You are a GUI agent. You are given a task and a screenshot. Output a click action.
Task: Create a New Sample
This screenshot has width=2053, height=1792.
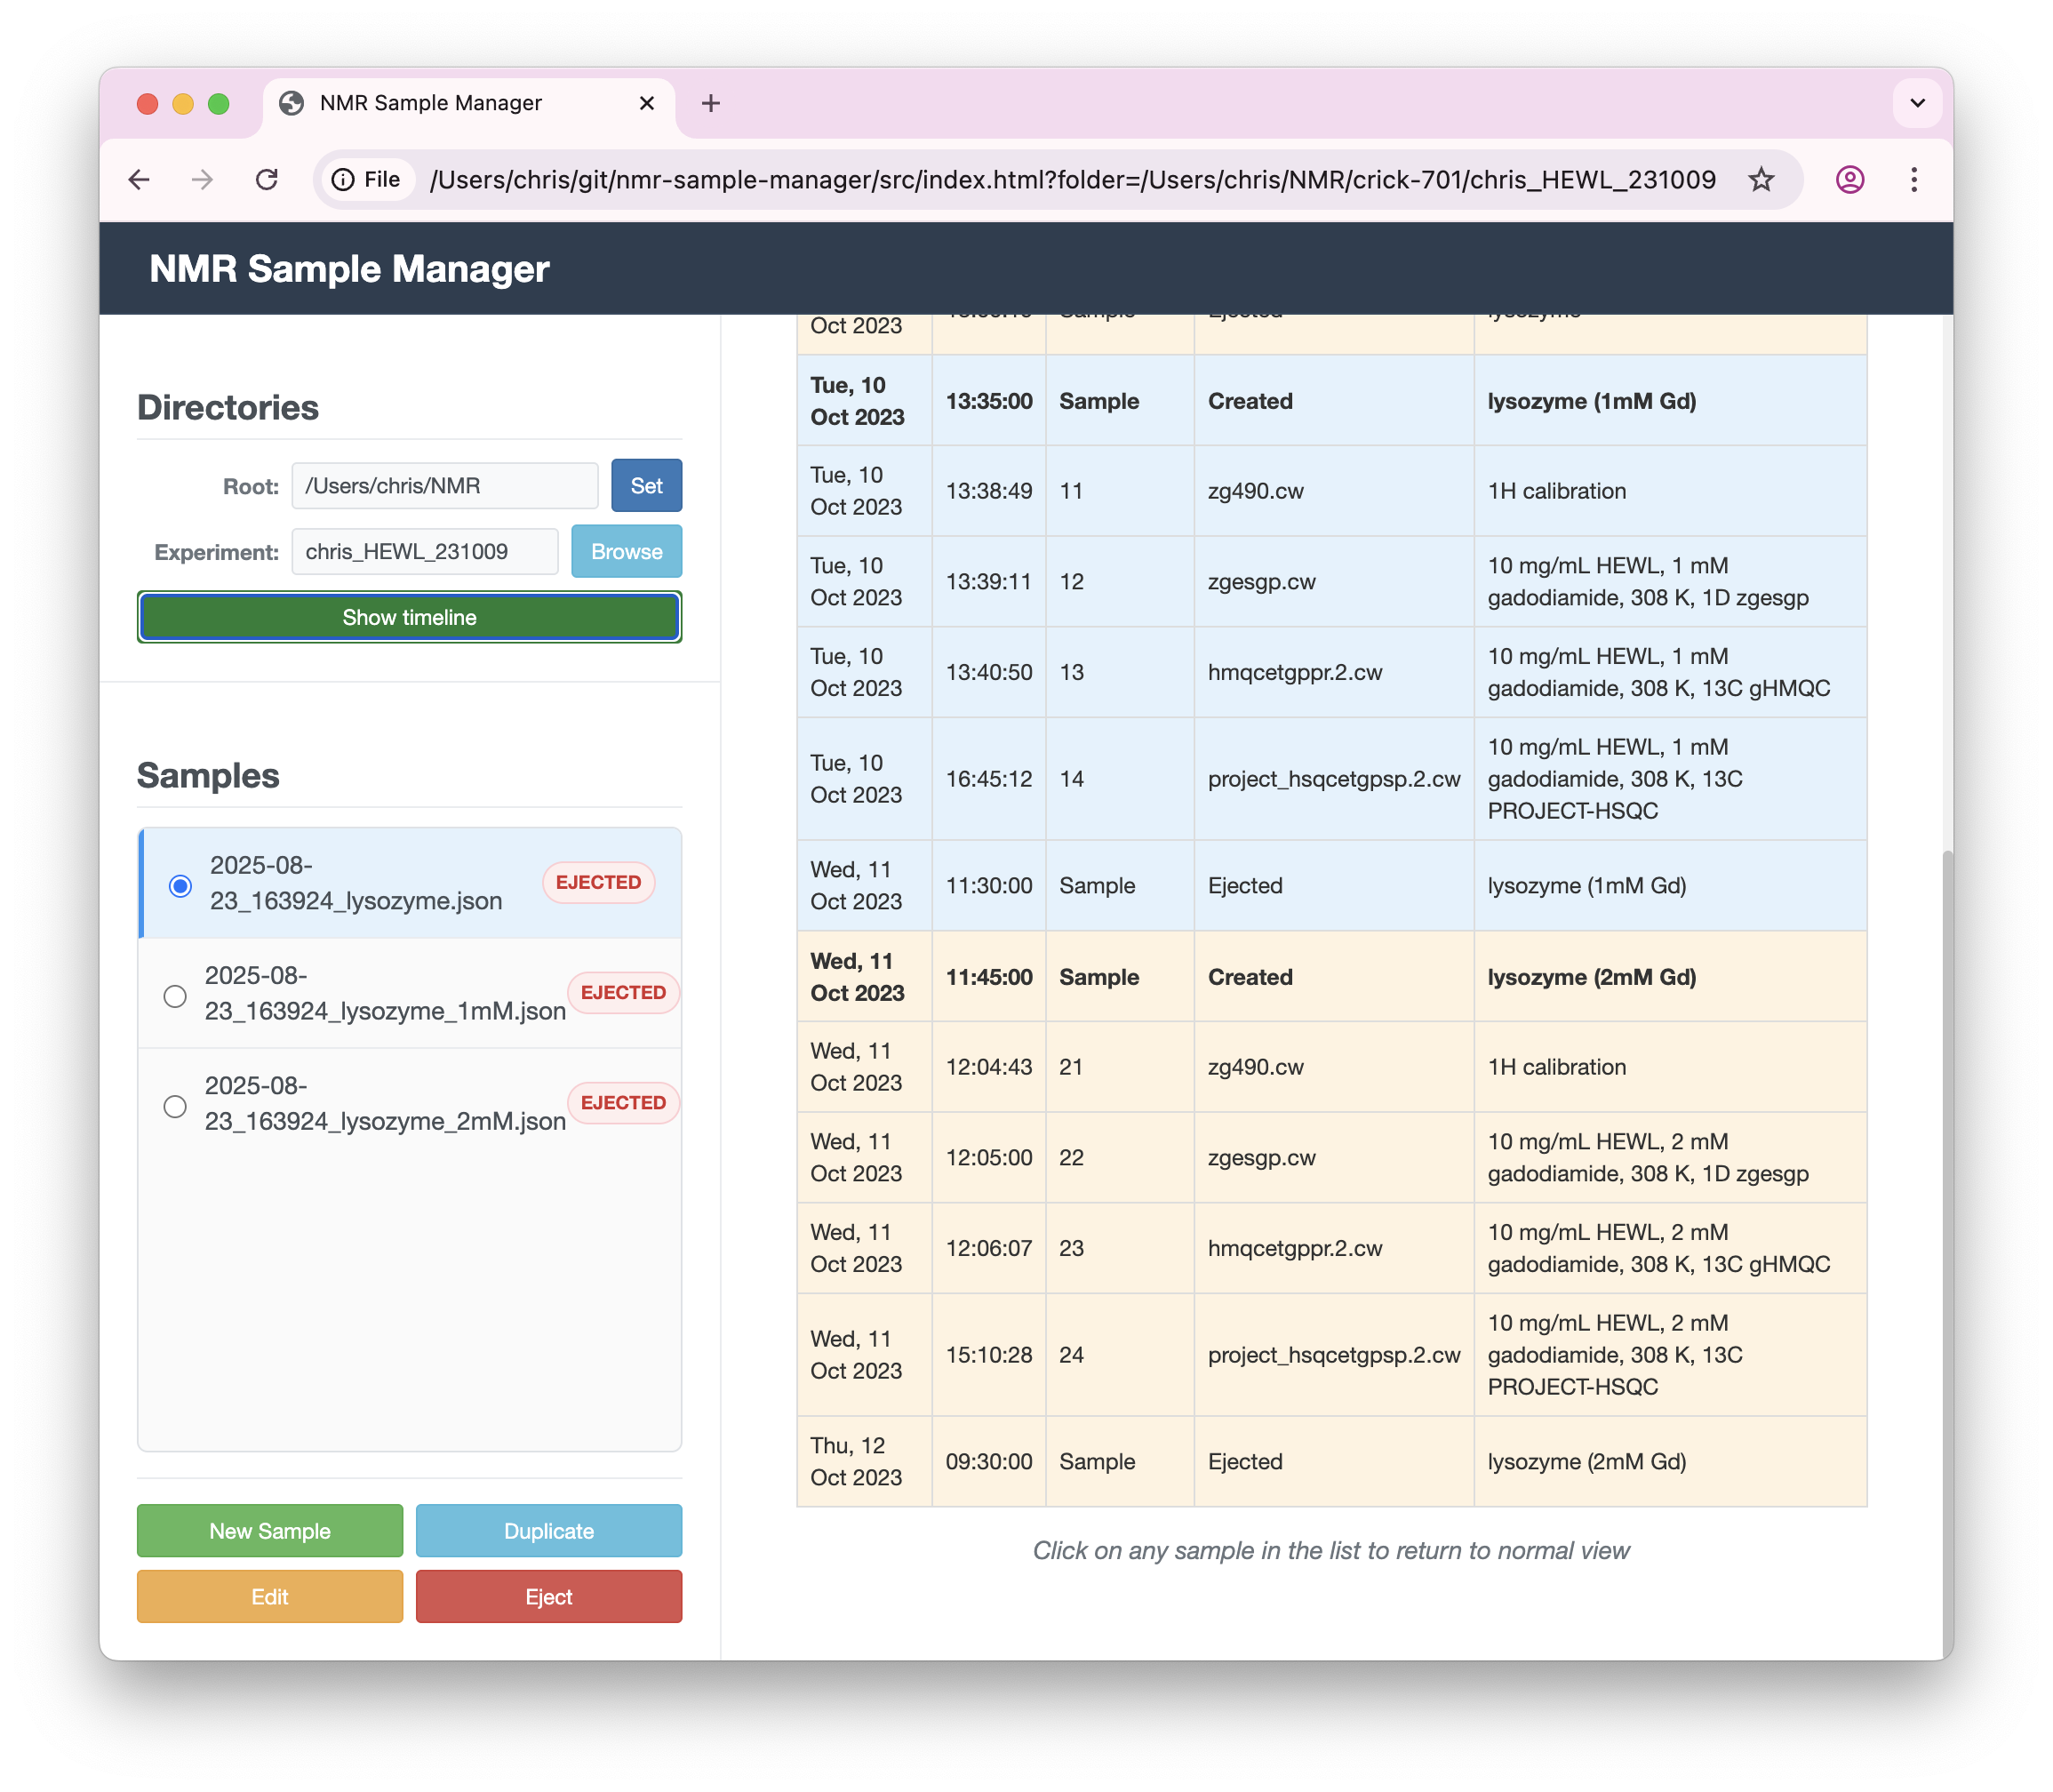(x=269, y=1530)
